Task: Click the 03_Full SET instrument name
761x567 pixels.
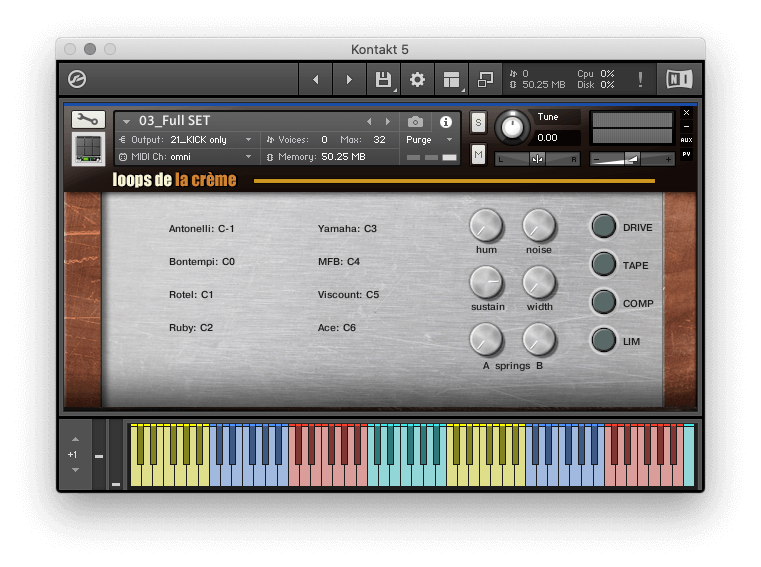Action: click(x=175, y=121)
